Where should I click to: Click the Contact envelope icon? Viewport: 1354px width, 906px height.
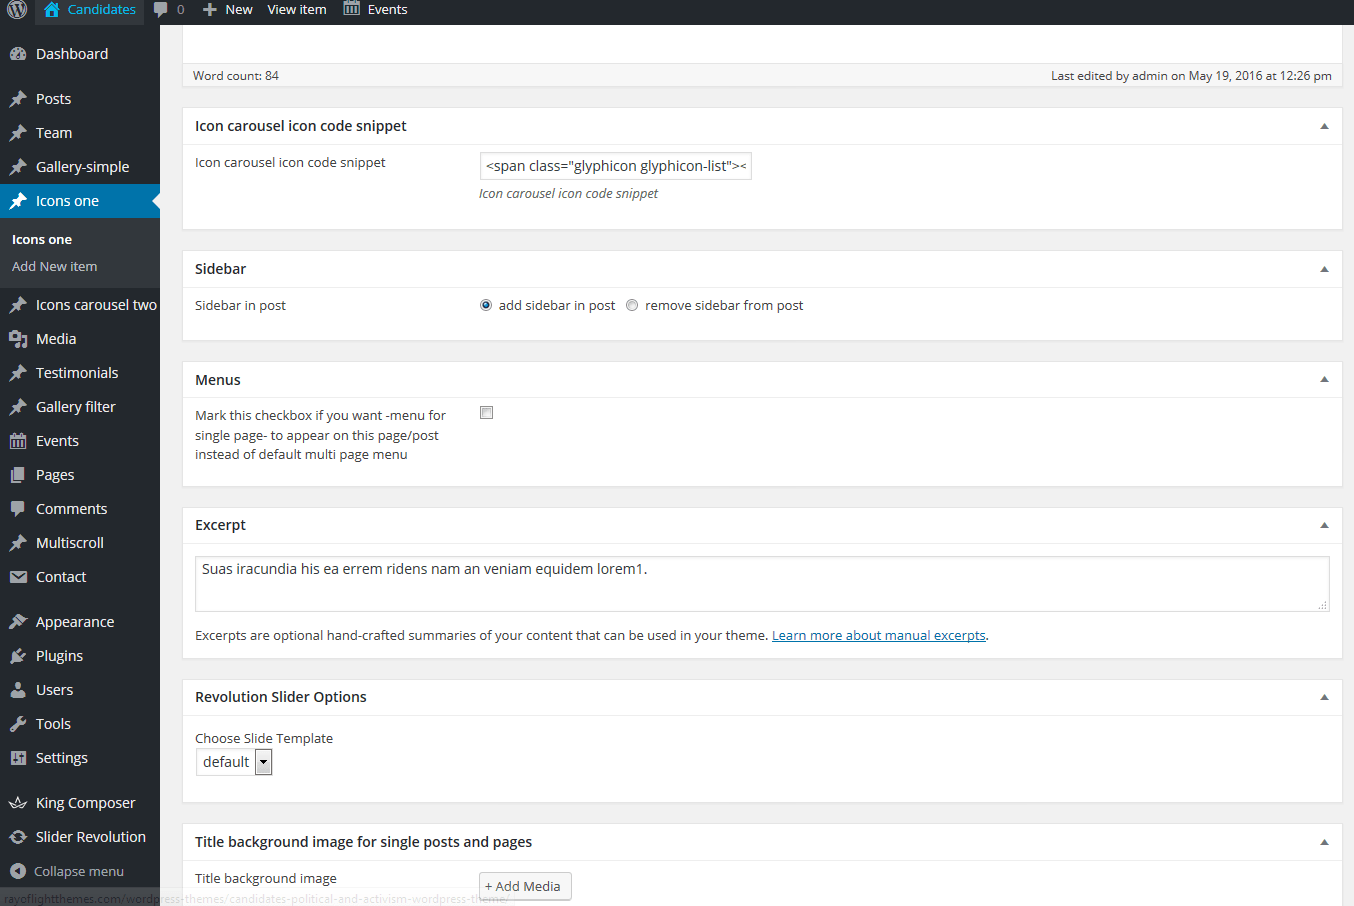pos(18,577)
